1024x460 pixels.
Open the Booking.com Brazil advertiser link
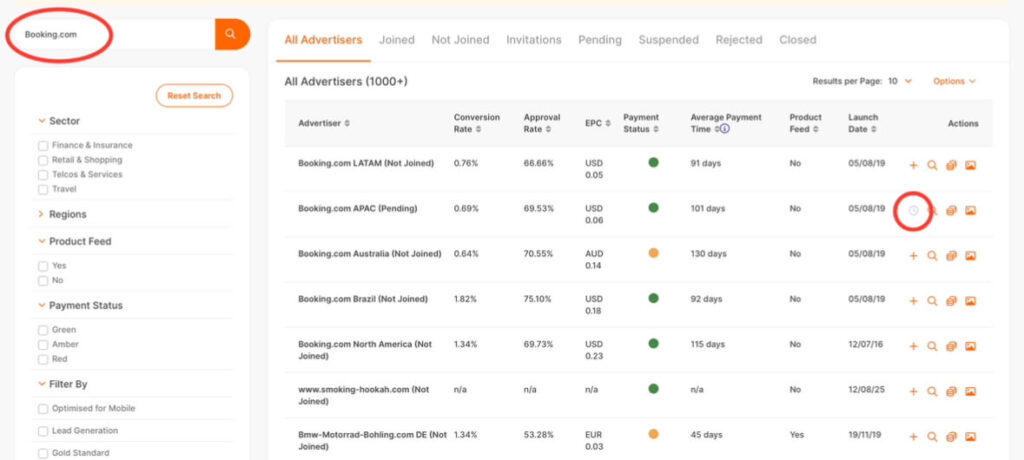(x=356, y=299)
